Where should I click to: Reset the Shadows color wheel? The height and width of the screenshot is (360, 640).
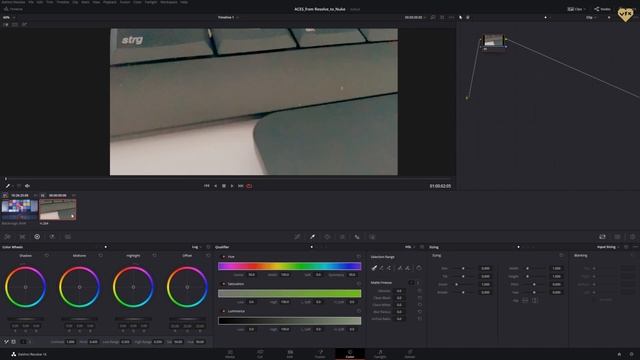47,256
